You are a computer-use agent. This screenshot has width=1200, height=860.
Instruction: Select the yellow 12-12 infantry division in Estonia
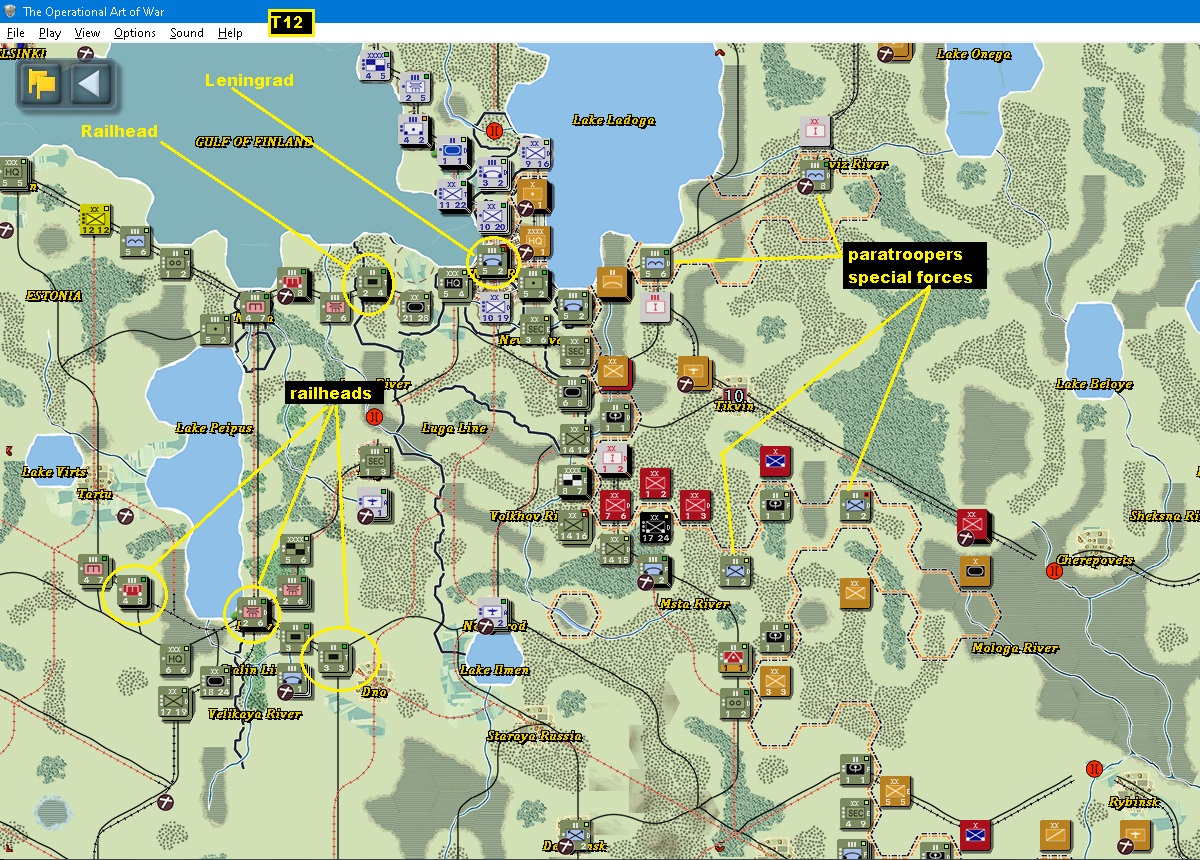tap(97, 221)
